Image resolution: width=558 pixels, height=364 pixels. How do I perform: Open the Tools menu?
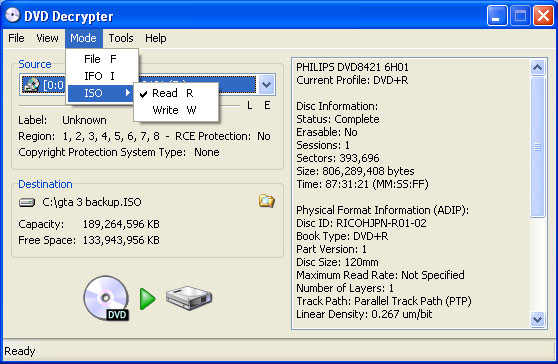click(x=121, y=38)
